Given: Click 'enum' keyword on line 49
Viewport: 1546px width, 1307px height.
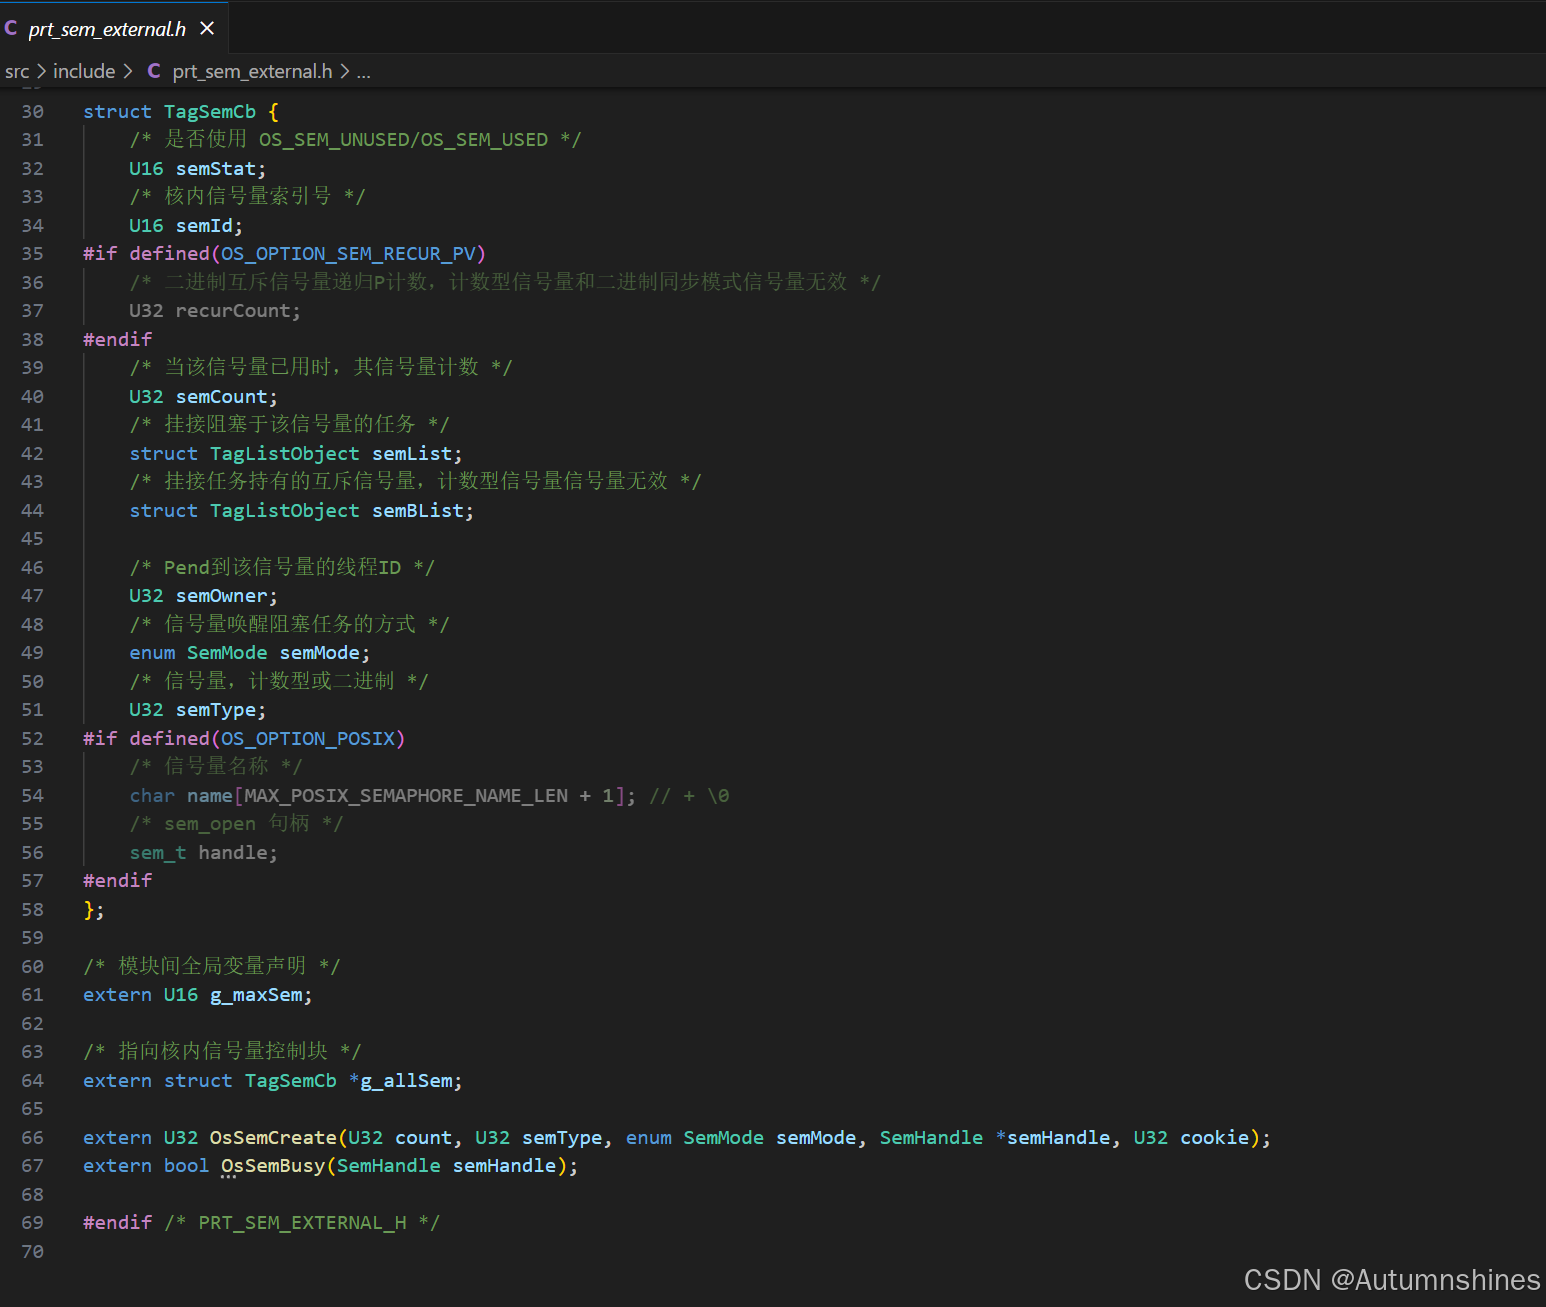Looking at the screenshot, I should click(152, 653).
